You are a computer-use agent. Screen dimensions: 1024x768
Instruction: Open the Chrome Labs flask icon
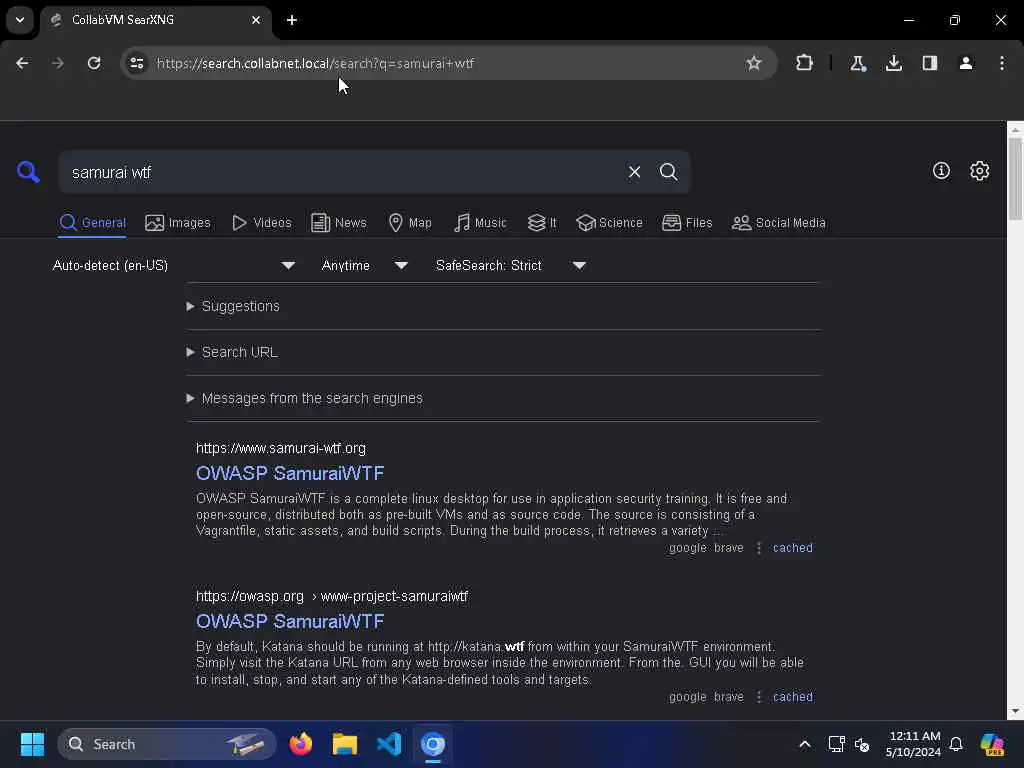[857, 63]
